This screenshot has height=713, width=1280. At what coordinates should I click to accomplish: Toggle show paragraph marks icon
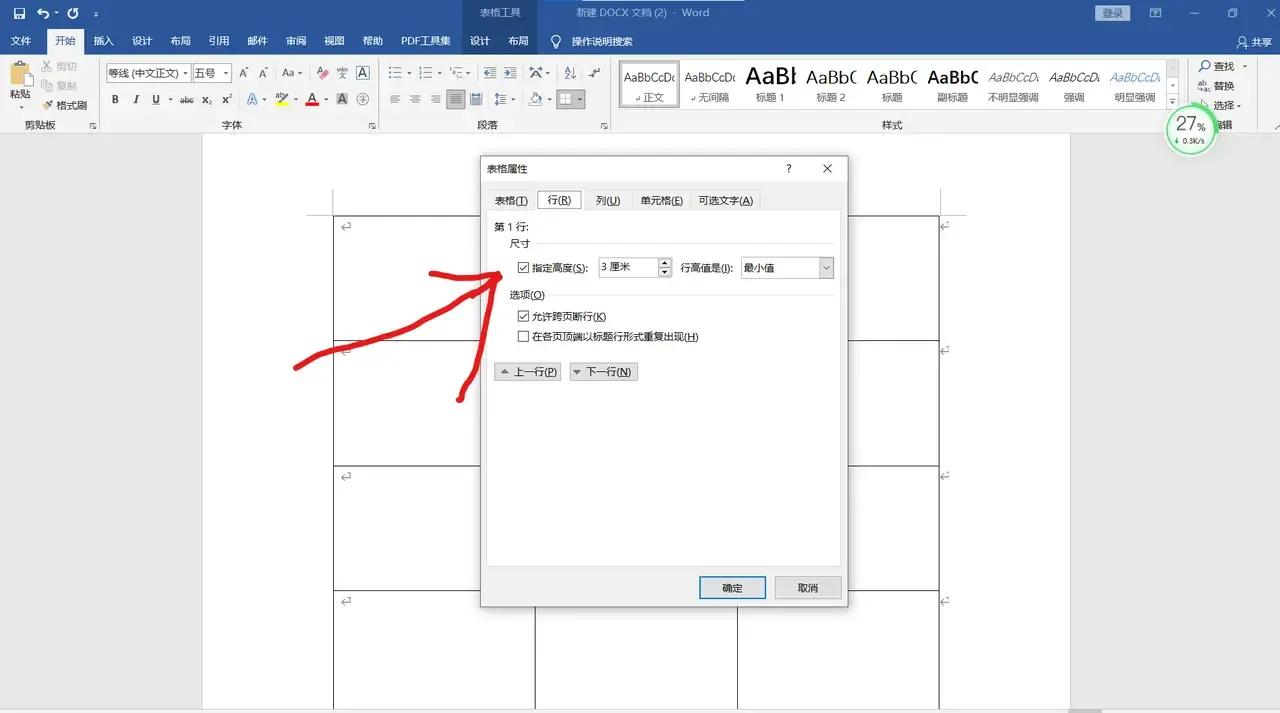(x=596, y=73)
